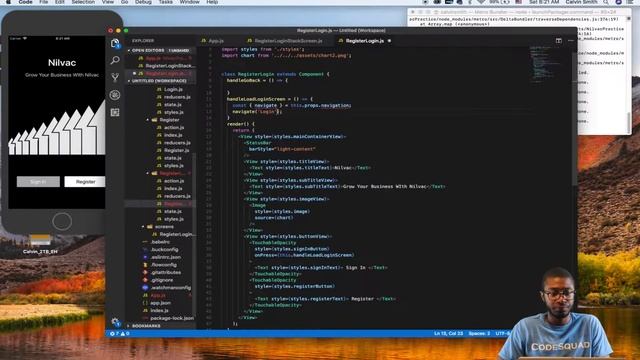Screen dimensions: 640x360
Task: Click the Spaces: 2 status entry
Action: [x=479, y=333]
